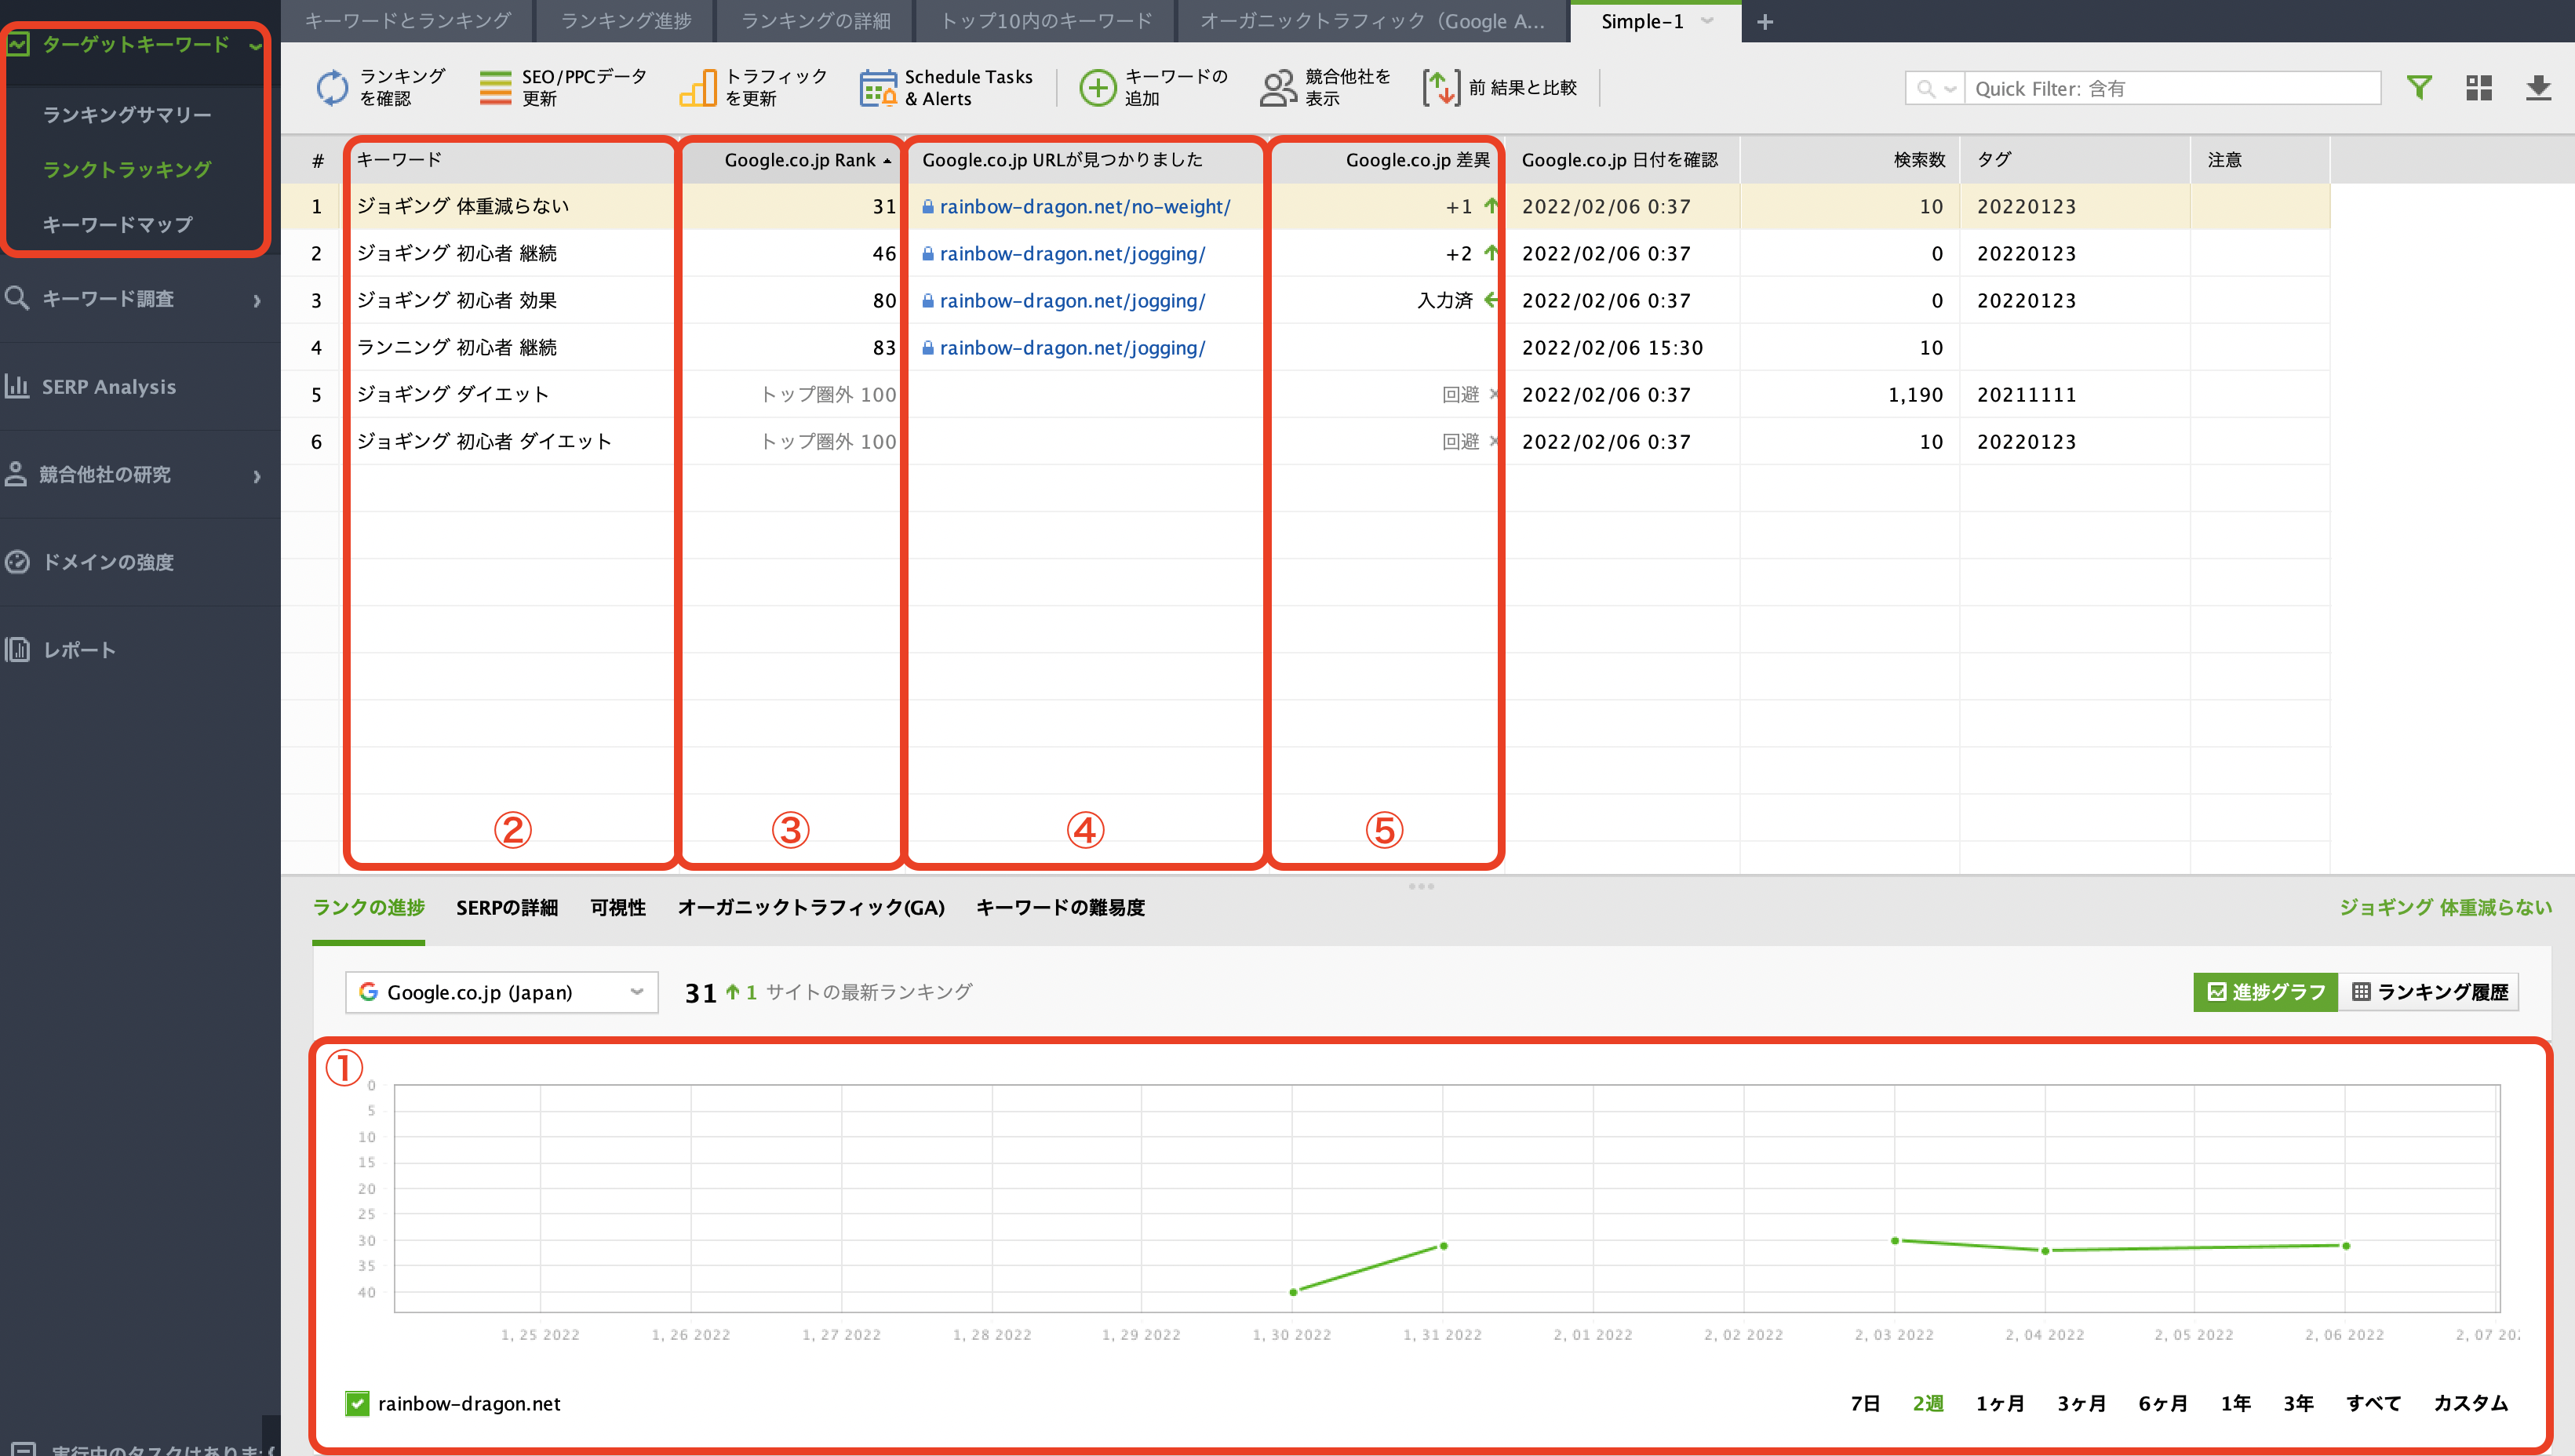Open the Simple-1 tab dropdown arrow
The image size is (2575, 1456).
[1708, 21]
